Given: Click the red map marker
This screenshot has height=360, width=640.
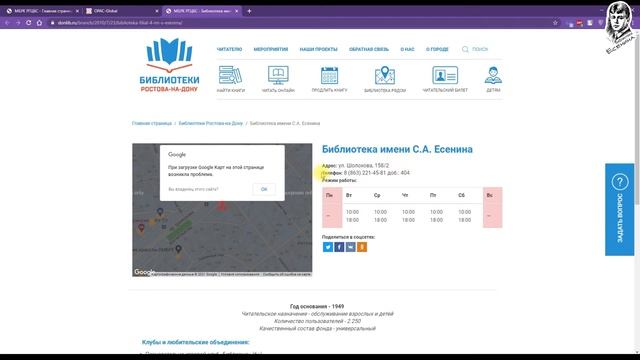Looking at the screenshot, I should 221,205.
